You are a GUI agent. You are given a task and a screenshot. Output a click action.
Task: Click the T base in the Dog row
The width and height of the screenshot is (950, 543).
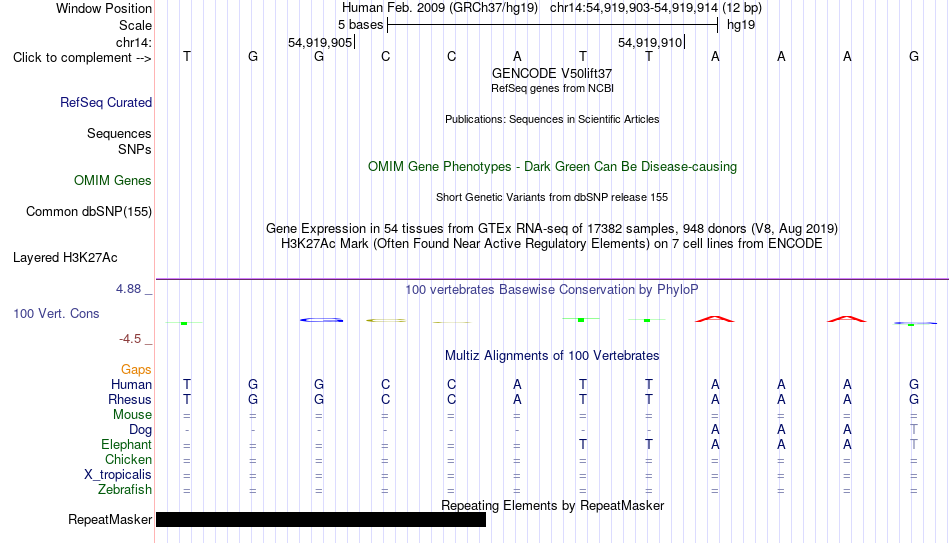914,430
